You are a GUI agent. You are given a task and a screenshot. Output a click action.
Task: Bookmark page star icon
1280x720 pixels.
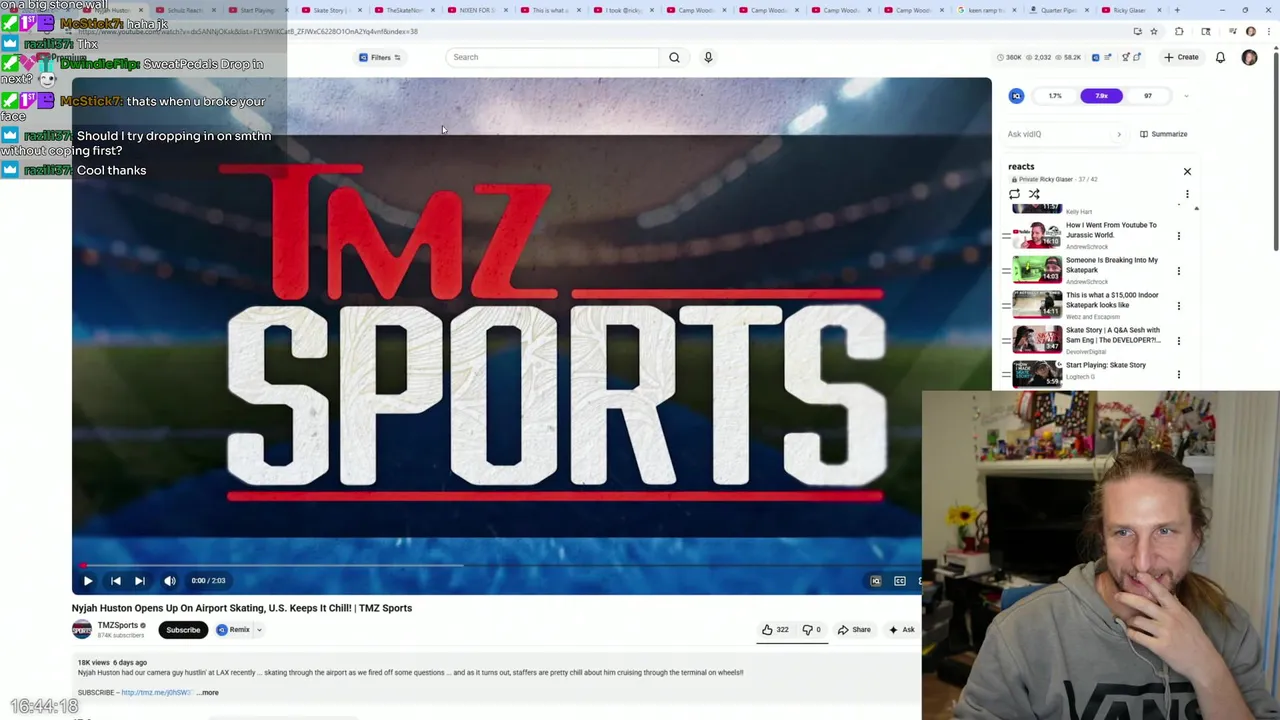click(1154, 31)
